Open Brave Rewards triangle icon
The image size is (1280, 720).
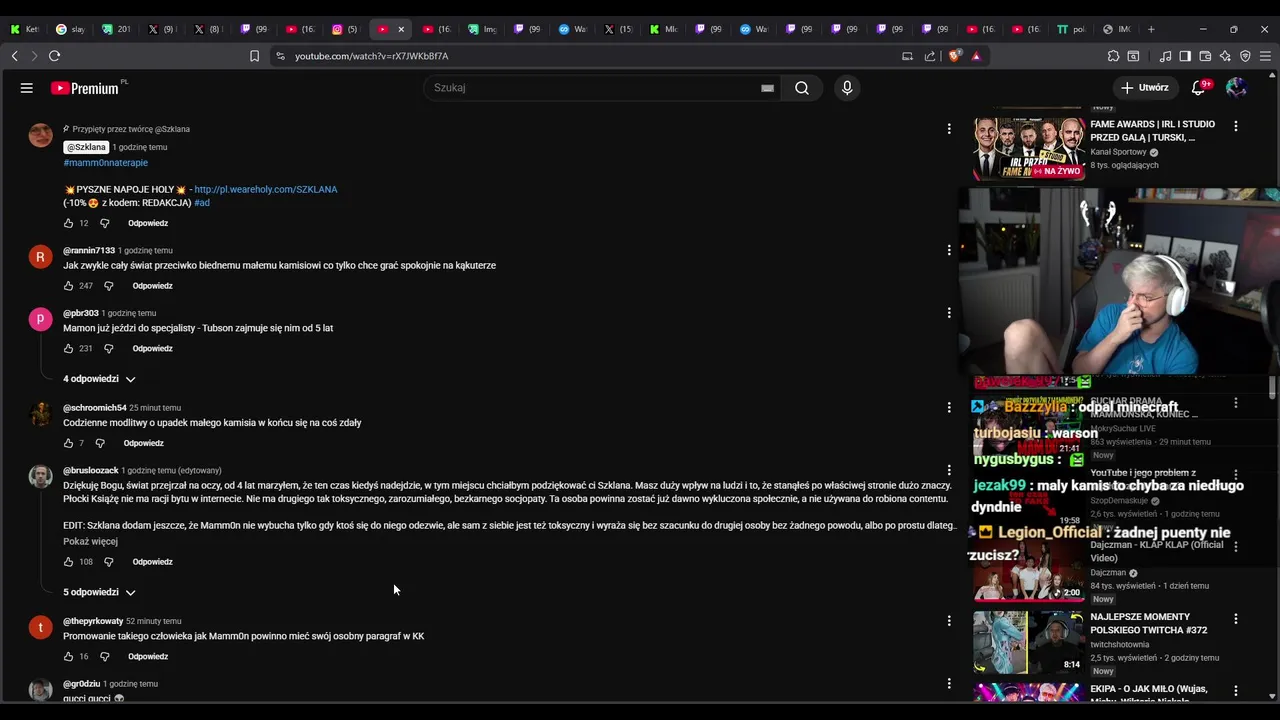(x=976, y=56)
